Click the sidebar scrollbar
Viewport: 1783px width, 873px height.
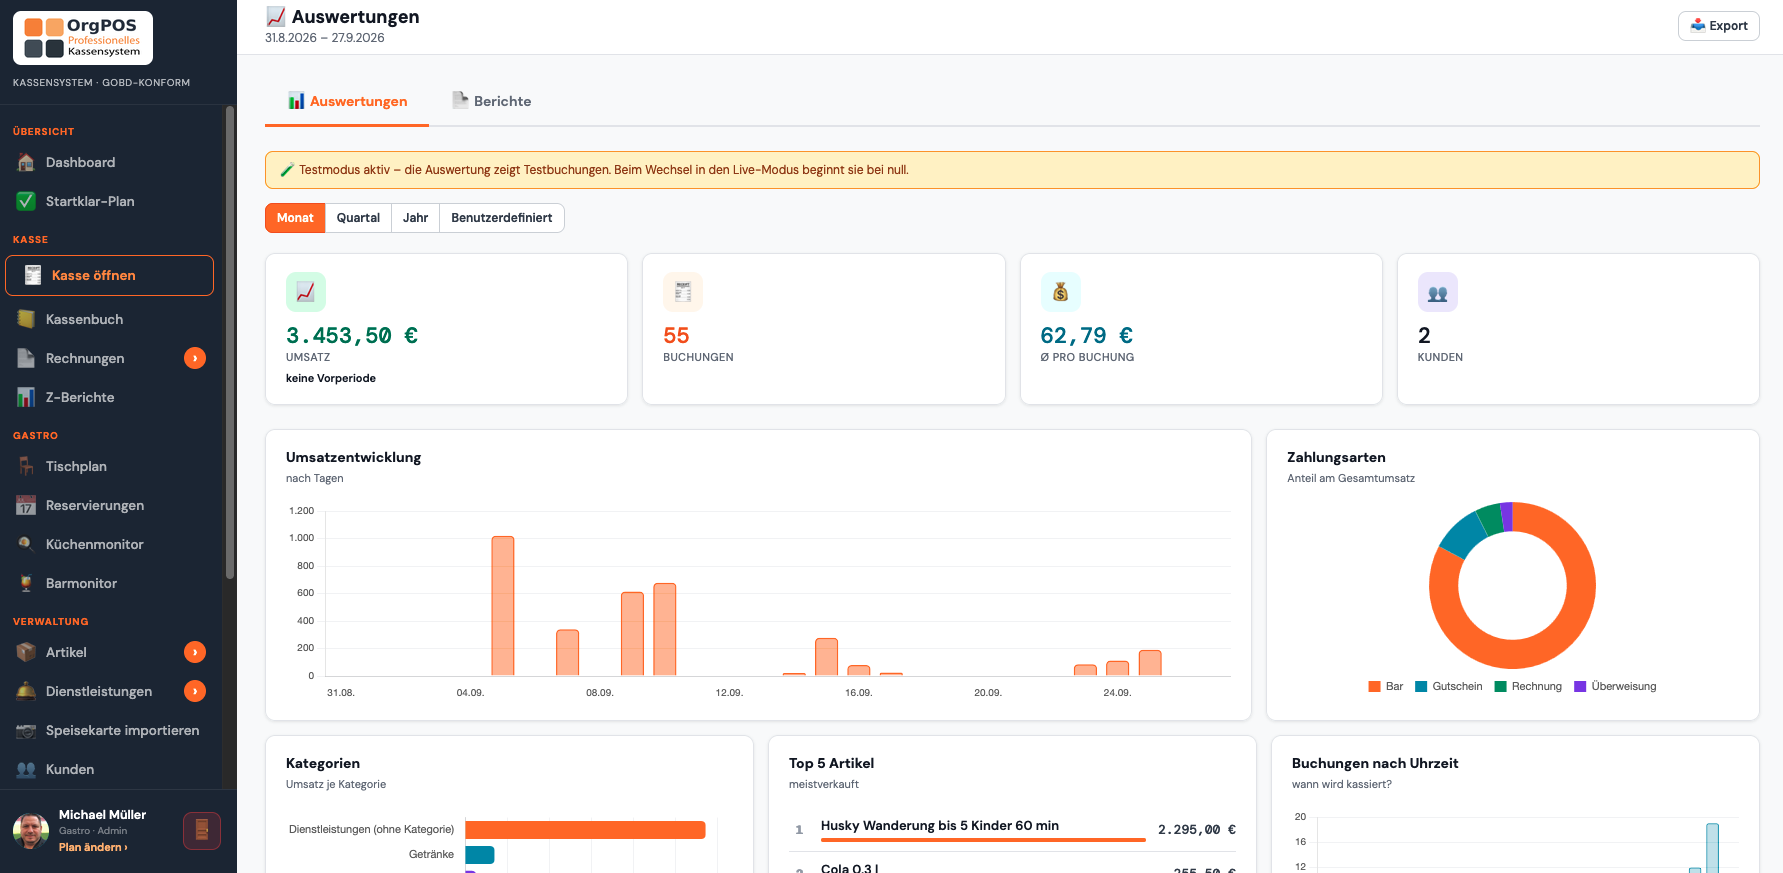[230, 342]
